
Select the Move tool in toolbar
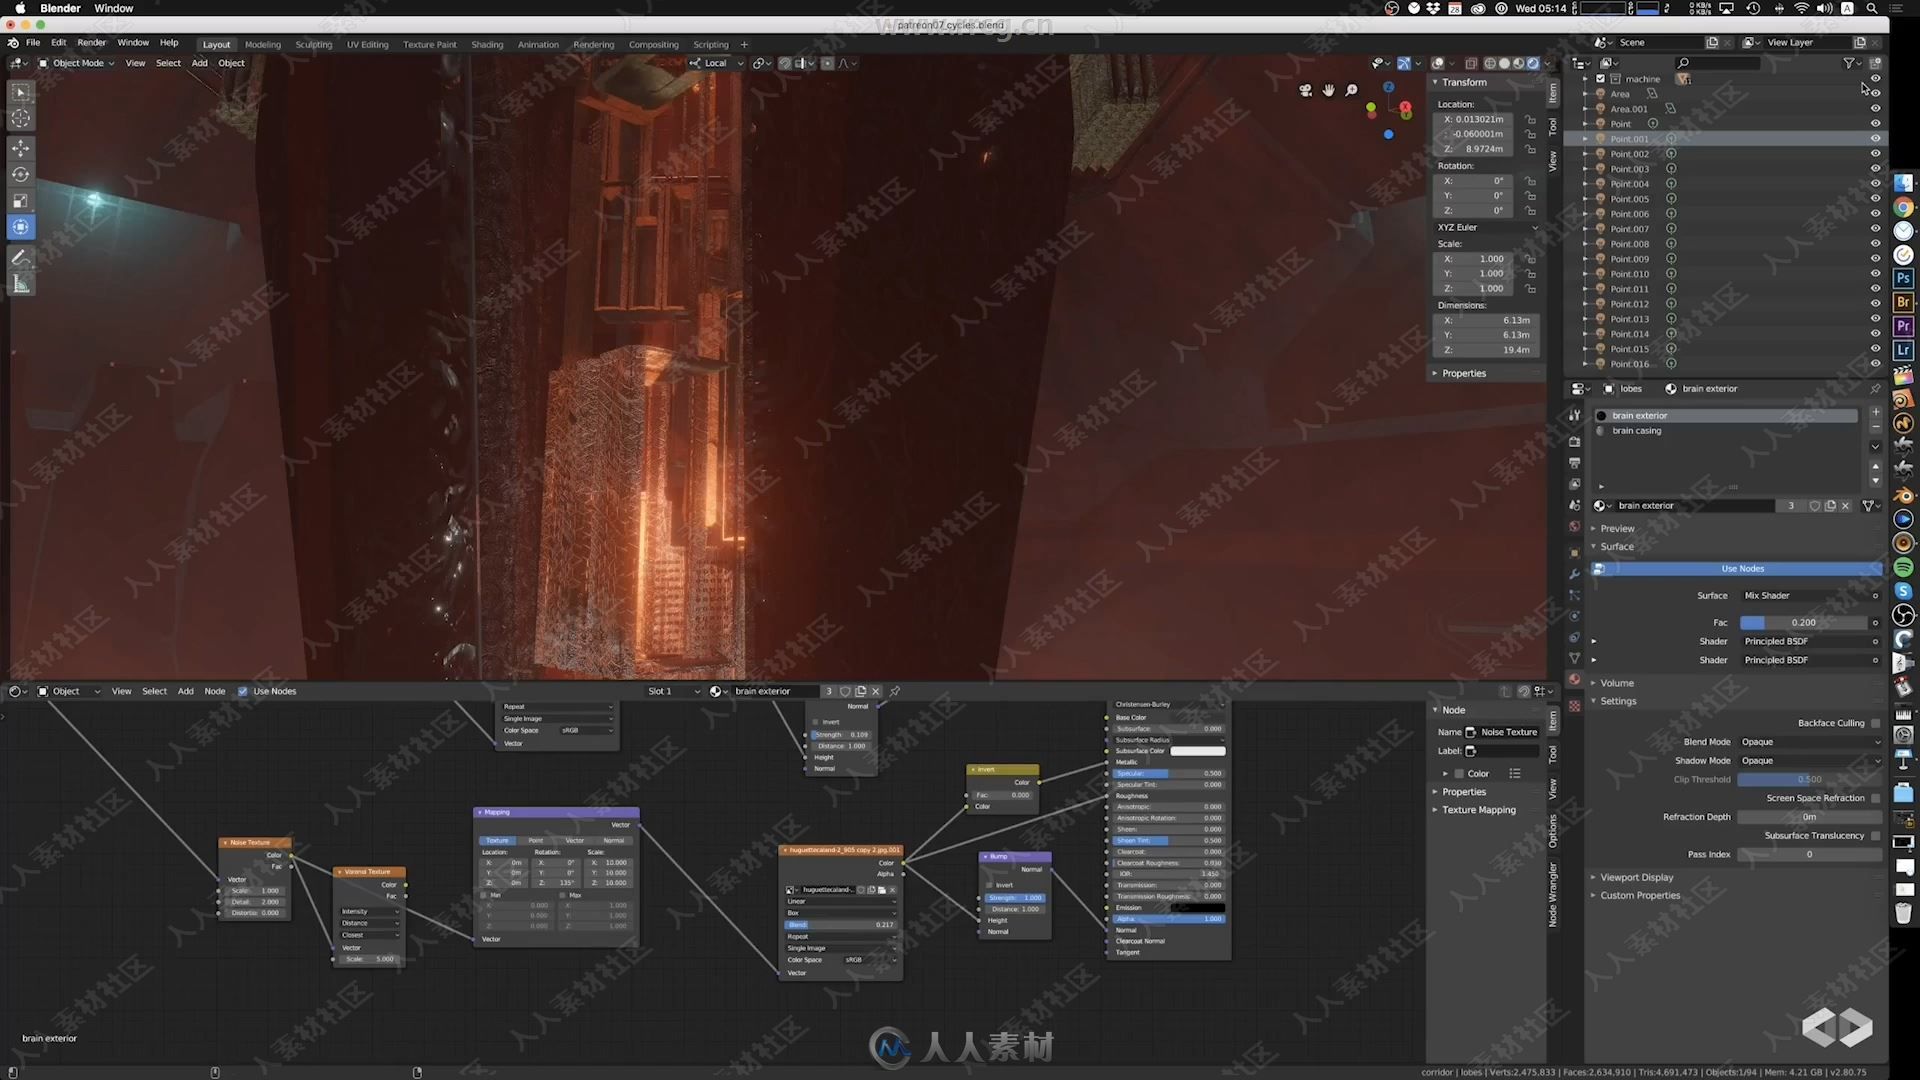point(20,145)
